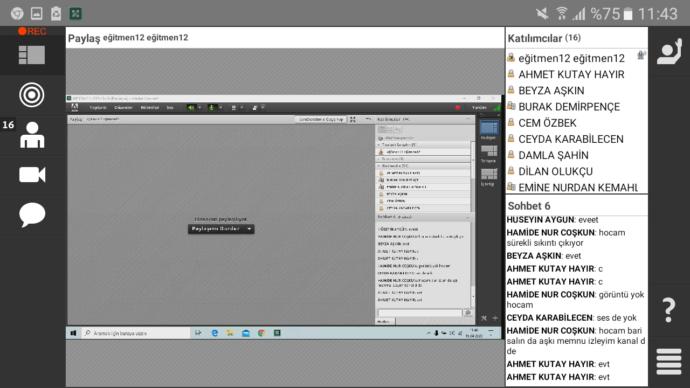
Task: Click the microphone icon in shared Connect toolbar
Action: pyautogui.click(x=211, y=107)
